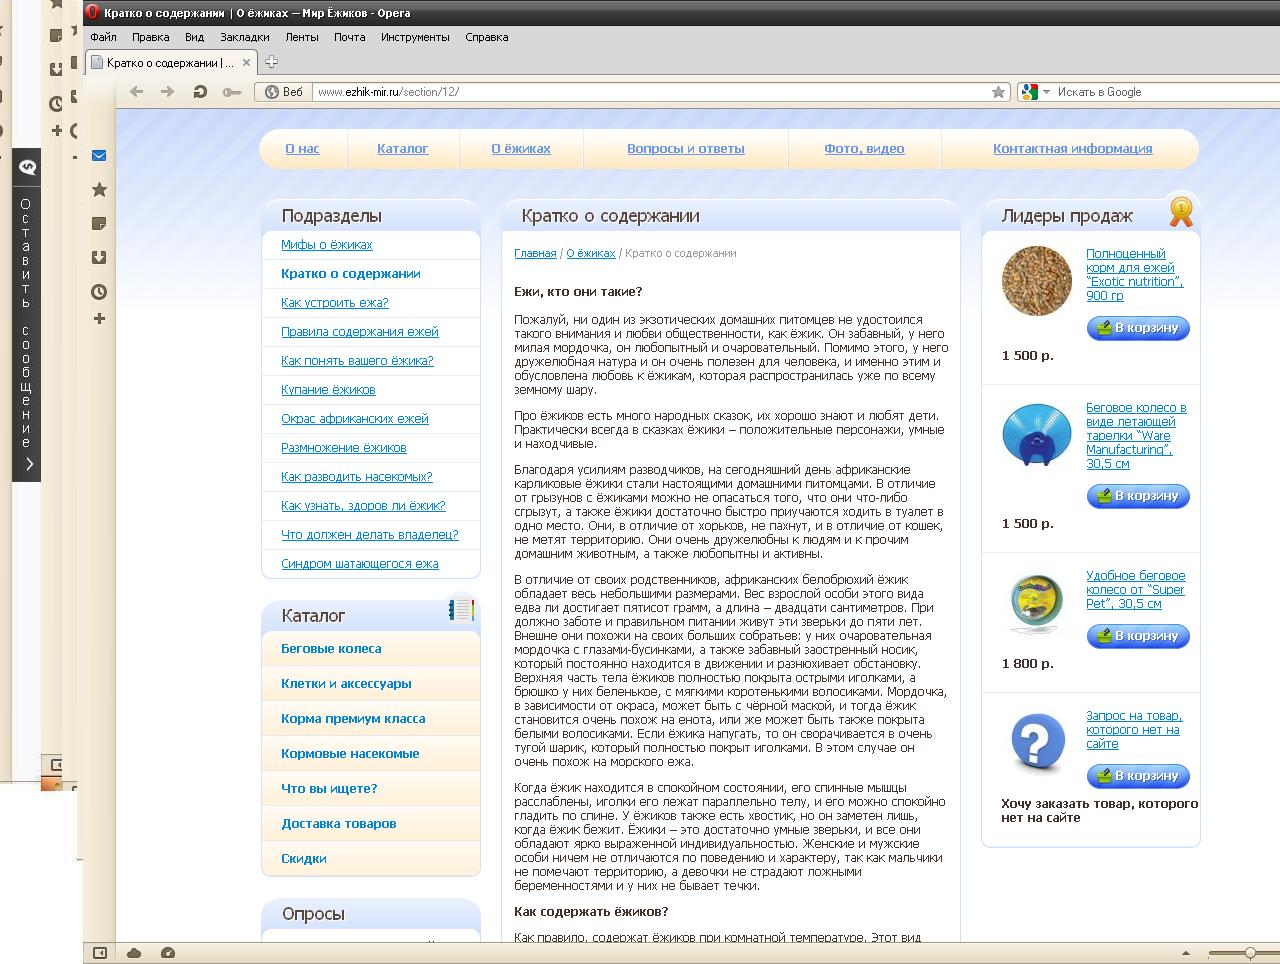The height and width of the screenshot is (964, 1280).
Task: Open the Вопросы и ответы link
Action: [x=686, y=149]
